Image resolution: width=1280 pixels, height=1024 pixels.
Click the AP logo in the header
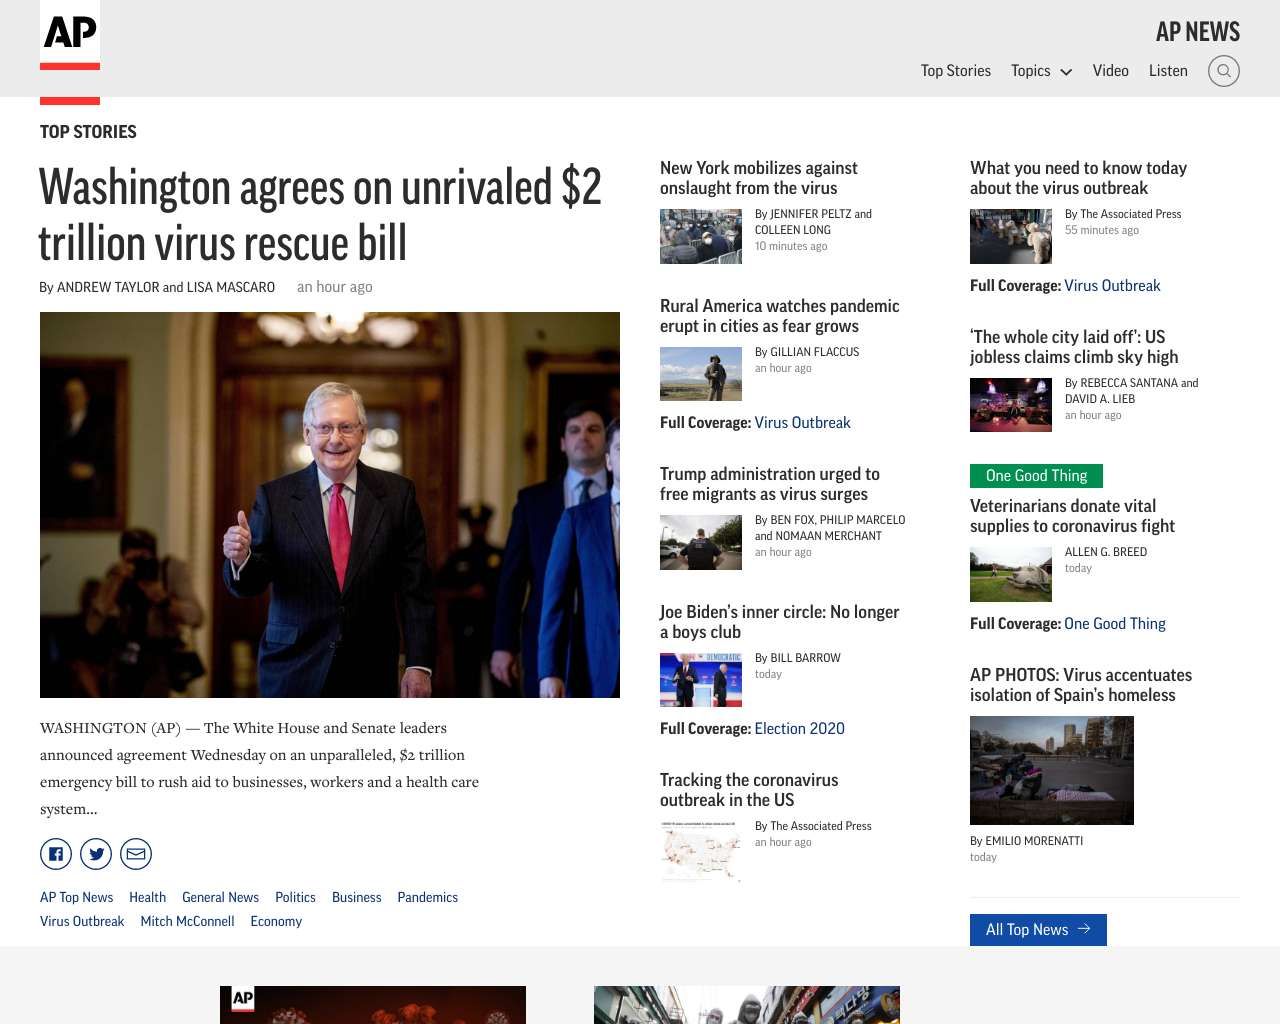pos(70,35)
